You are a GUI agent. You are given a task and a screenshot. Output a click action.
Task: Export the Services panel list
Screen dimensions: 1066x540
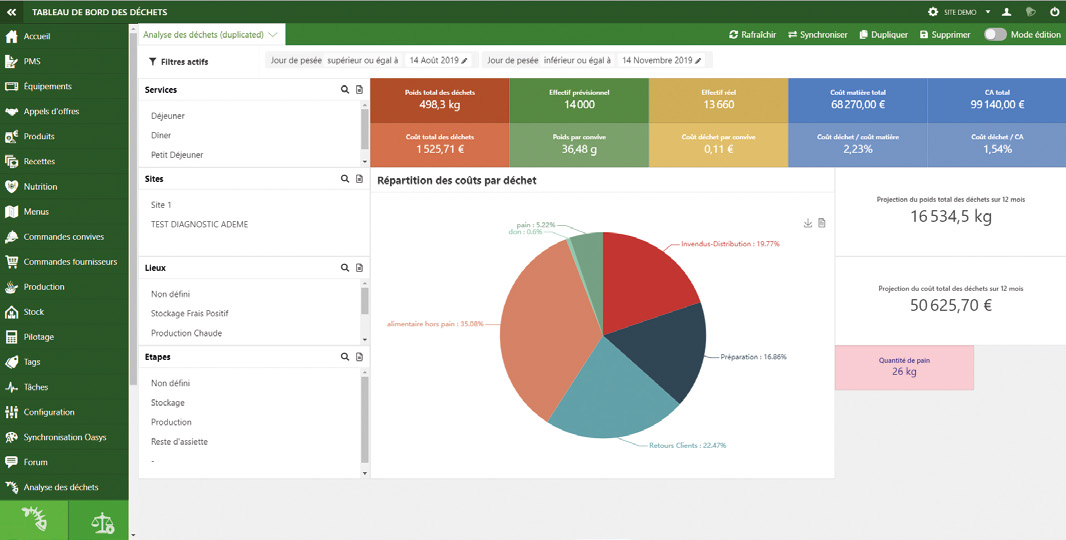(359, 90)
